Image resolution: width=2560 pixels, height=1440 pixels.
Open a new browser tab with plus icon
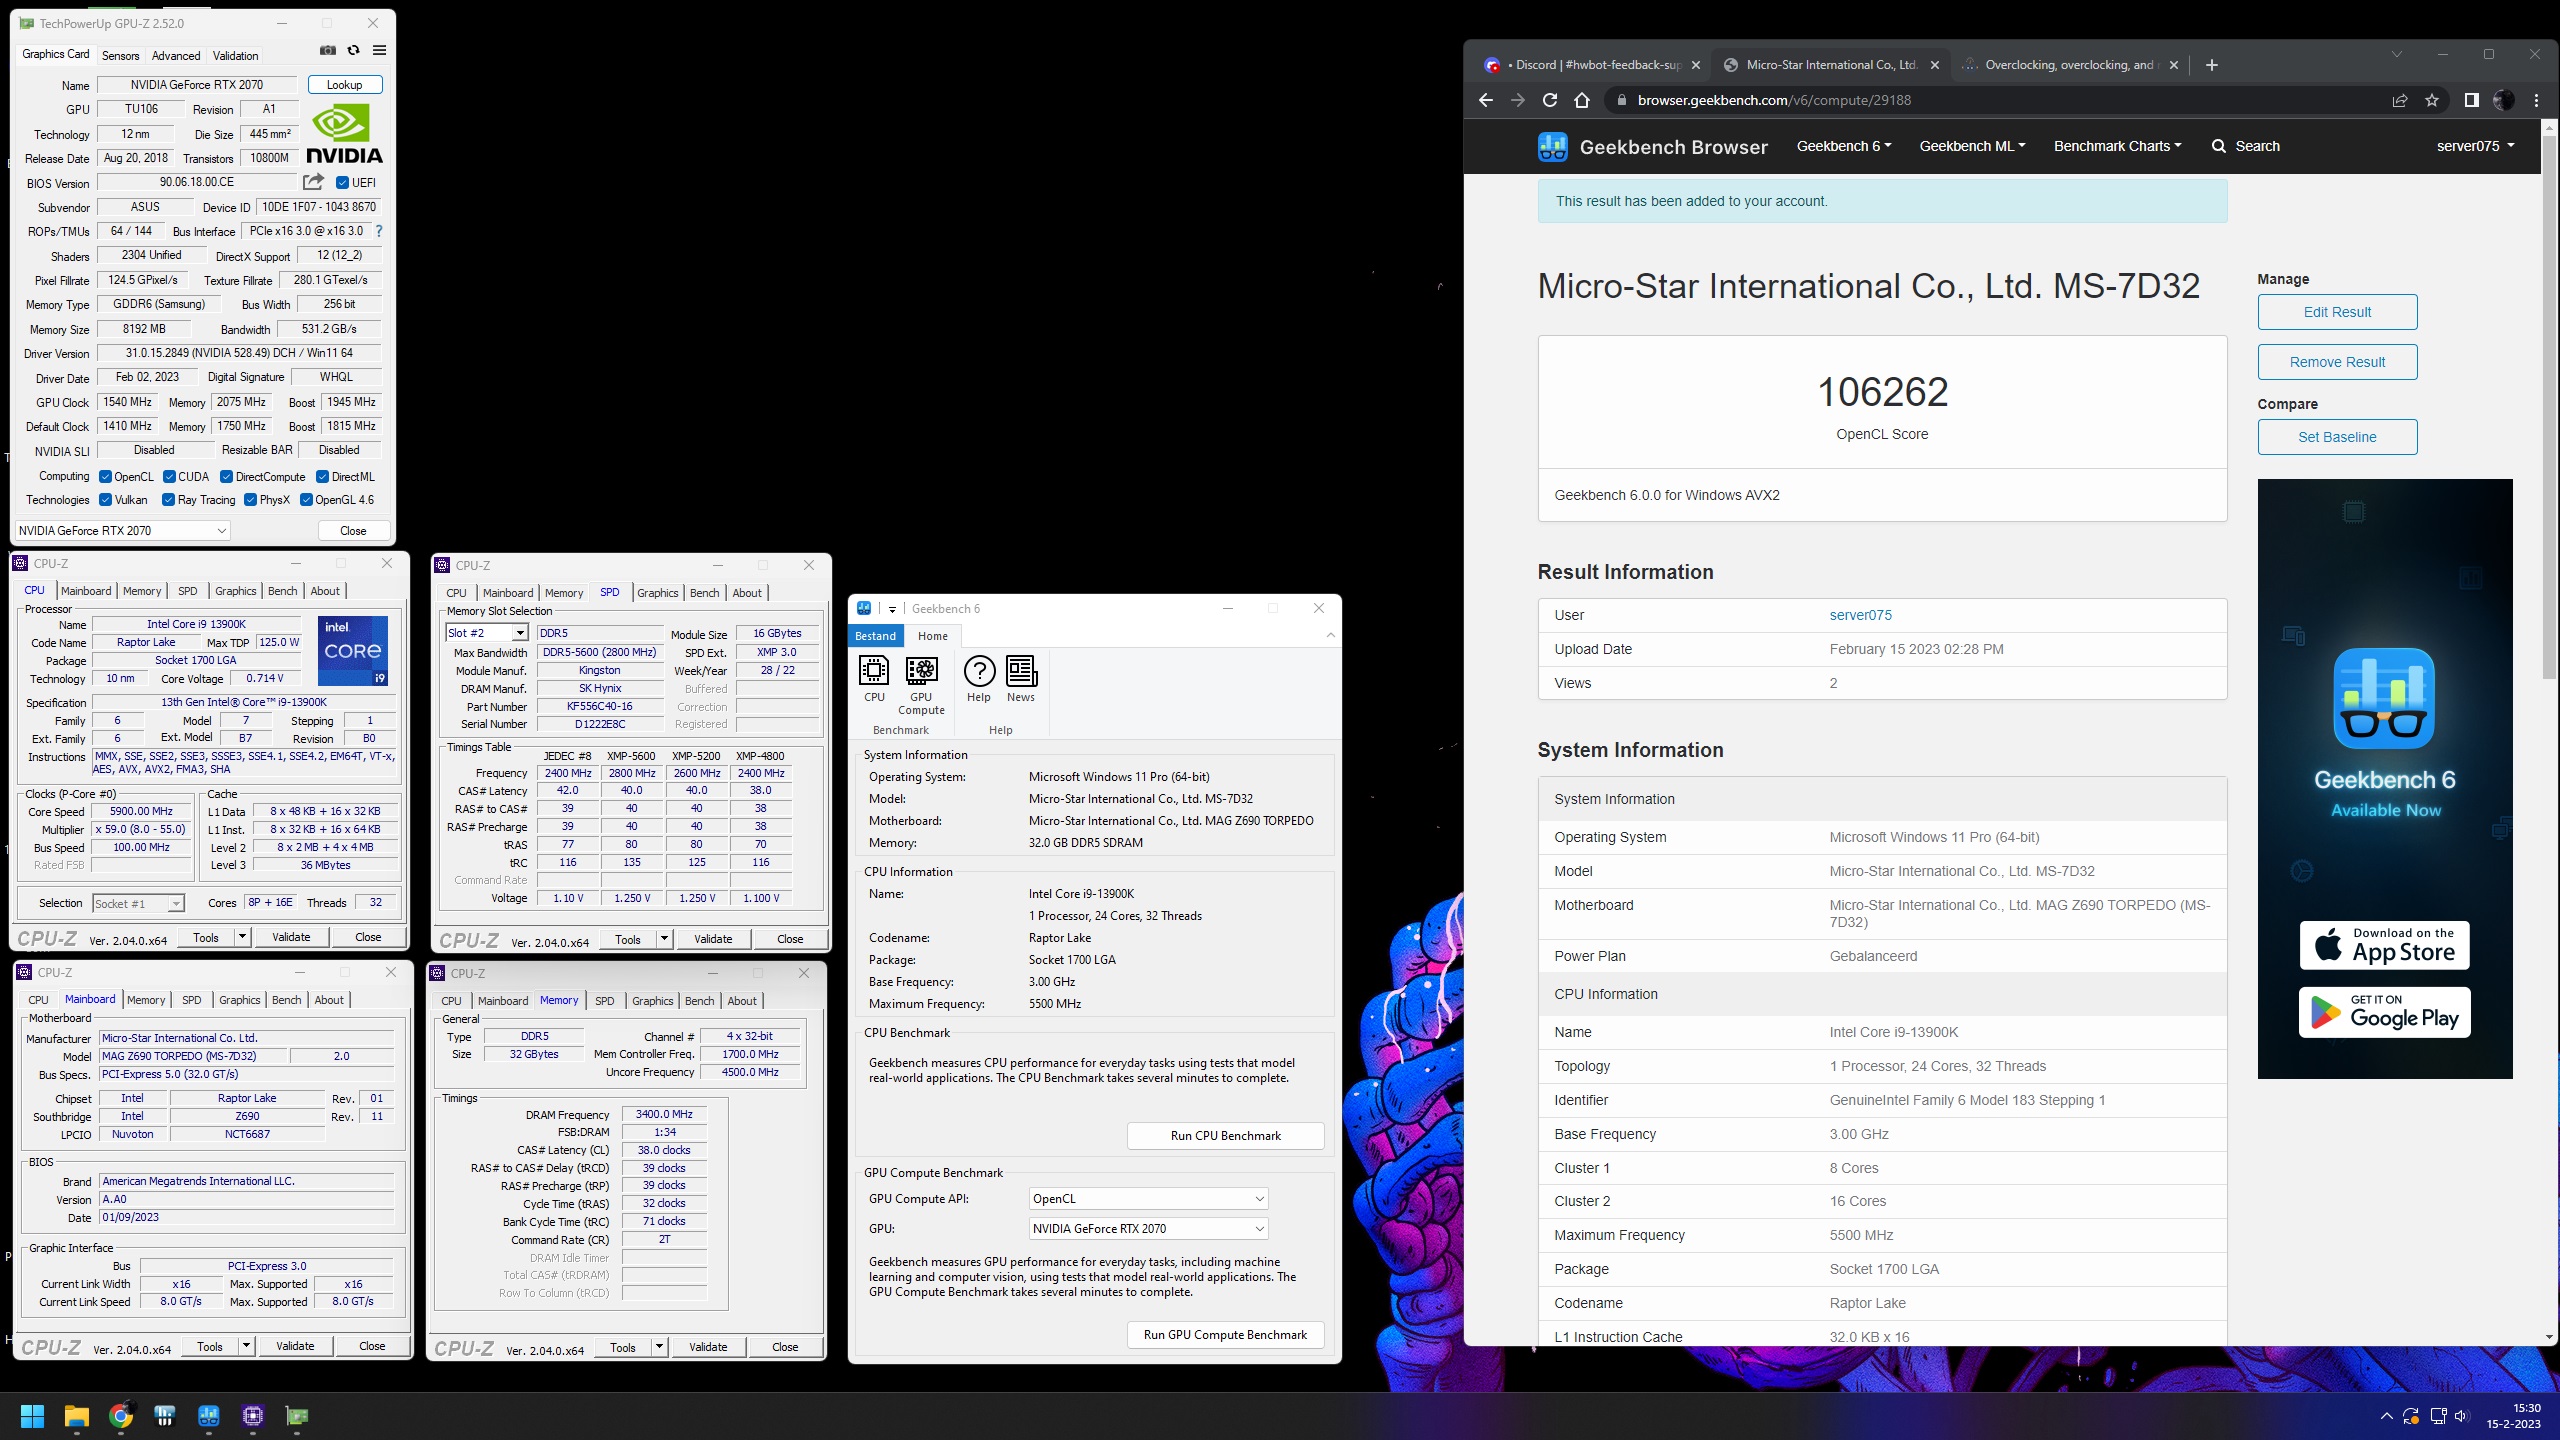(2212, 65)
